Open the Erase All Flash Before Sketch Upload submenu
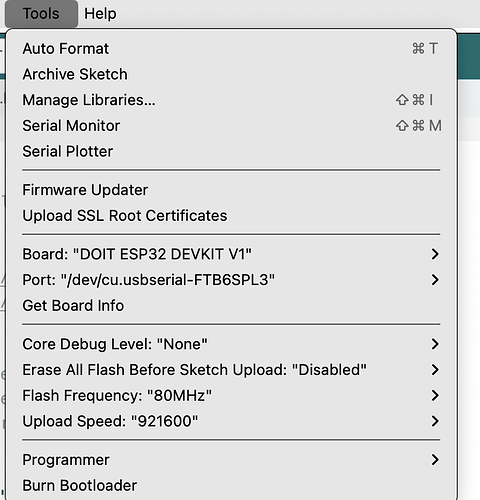 point(231,370)
